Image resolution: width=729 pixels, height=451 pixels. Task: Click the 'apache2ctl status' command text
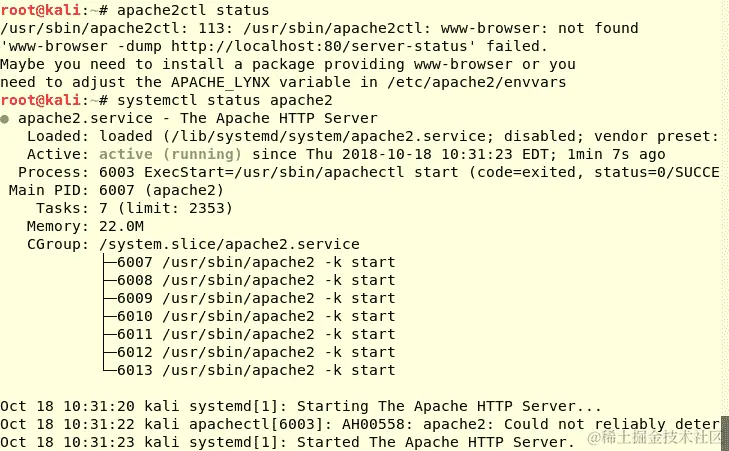pyautogui.click(x=193, y=10)
